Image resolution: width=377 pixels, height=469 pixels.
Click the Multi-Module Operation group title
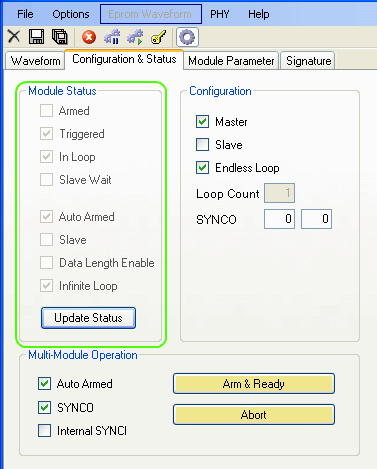click(83, 355)
